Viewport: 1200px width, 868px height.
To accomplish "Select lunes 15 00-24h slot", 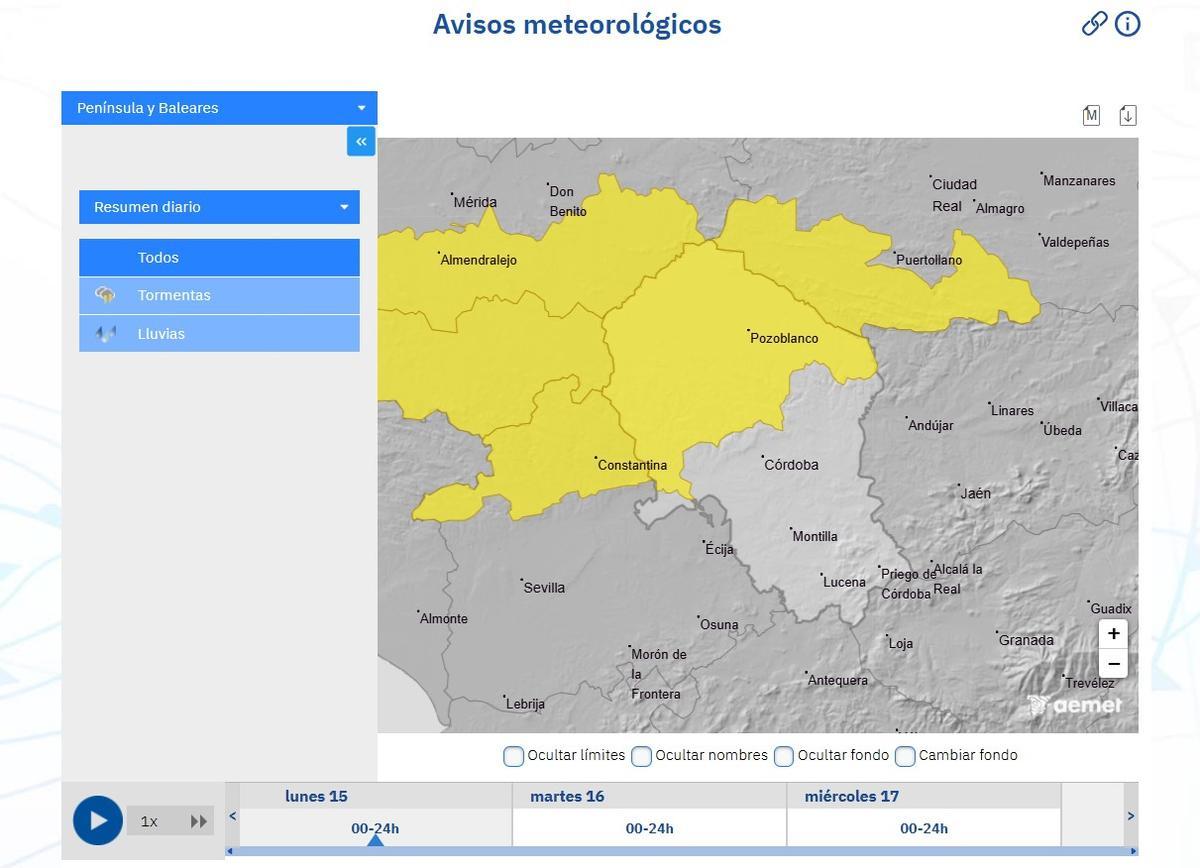I will [x=375, y=828].
